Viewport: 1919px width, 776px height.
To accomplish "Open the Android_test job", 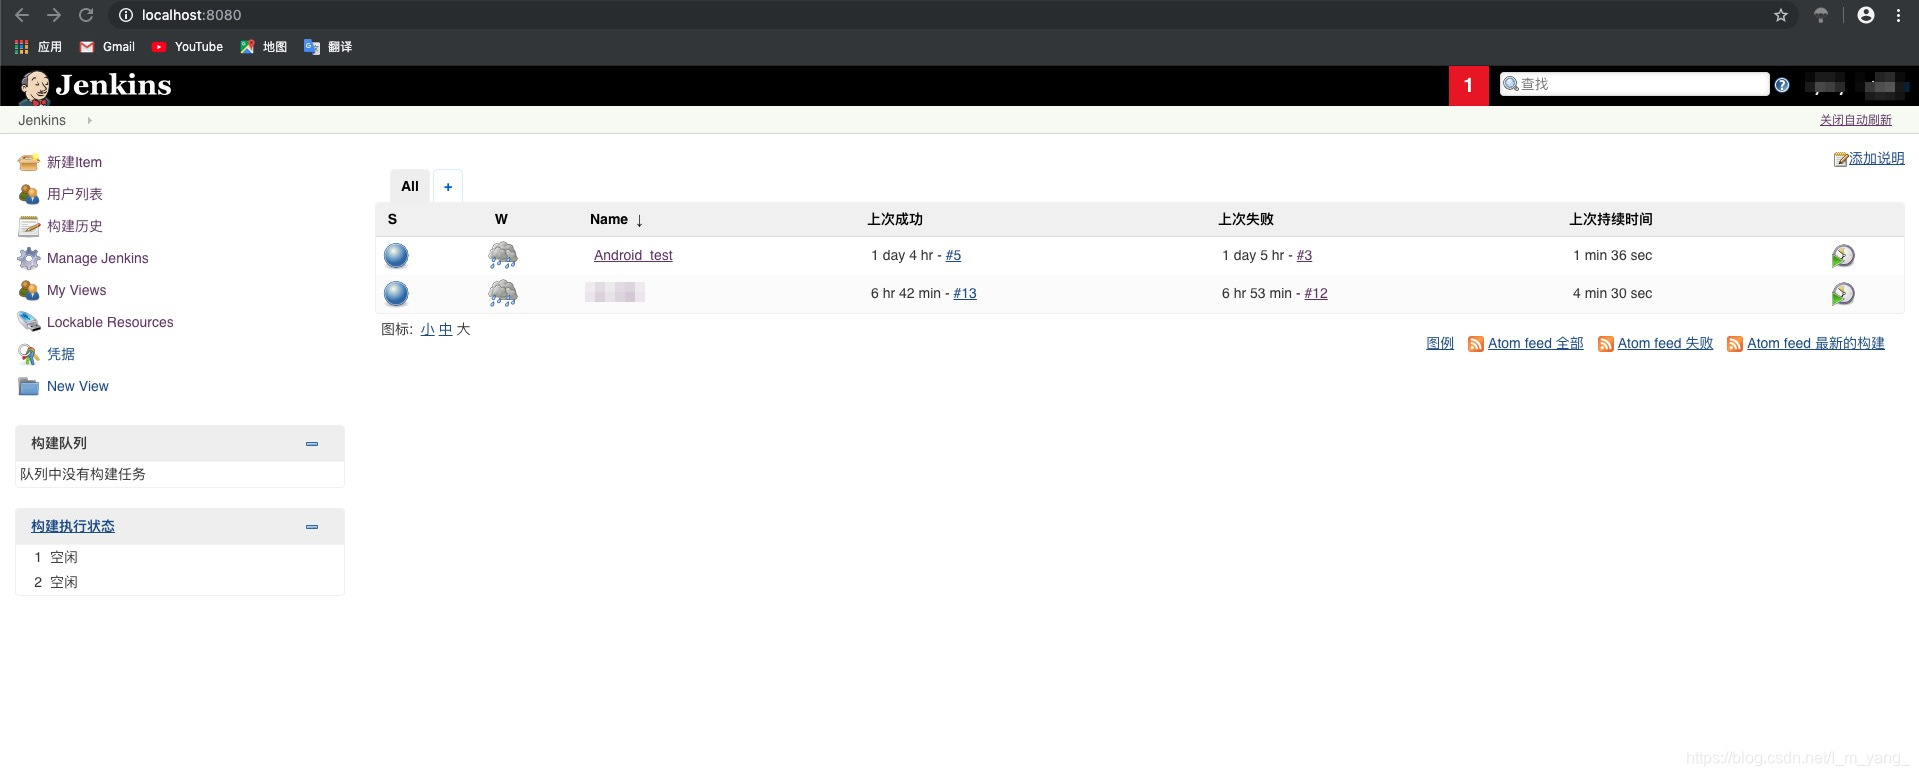I will (633, 256).
